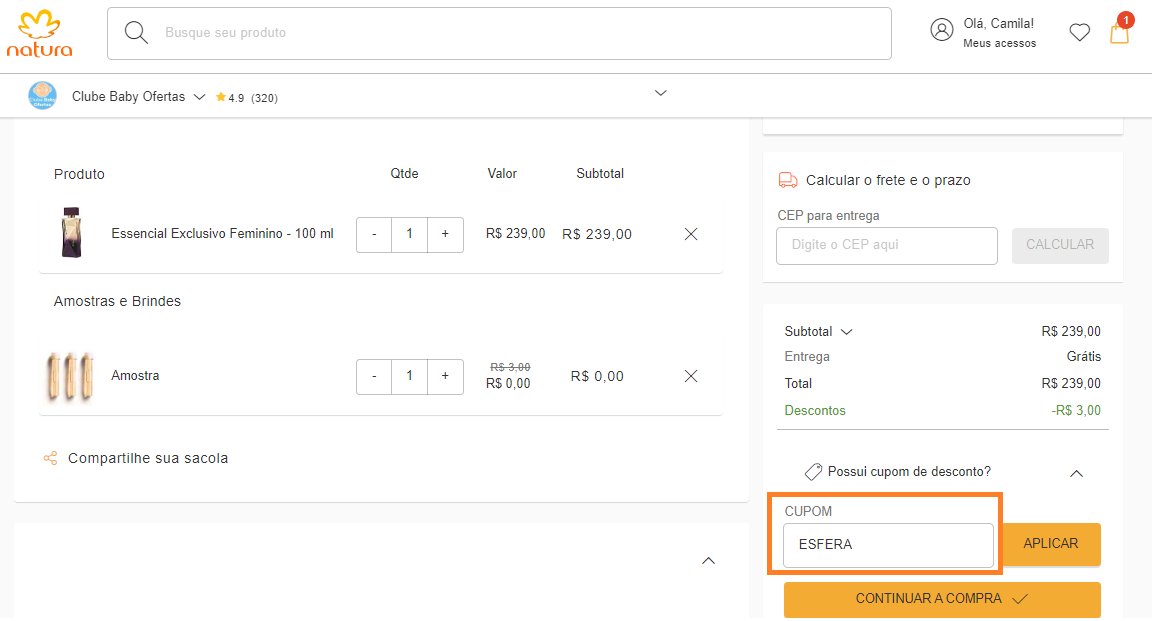Image resolution: width=1152 pixels, height=621 pixels.
Task: Click the 'Descontos' -R$ 3,00 line
Action: pos(943,411)
